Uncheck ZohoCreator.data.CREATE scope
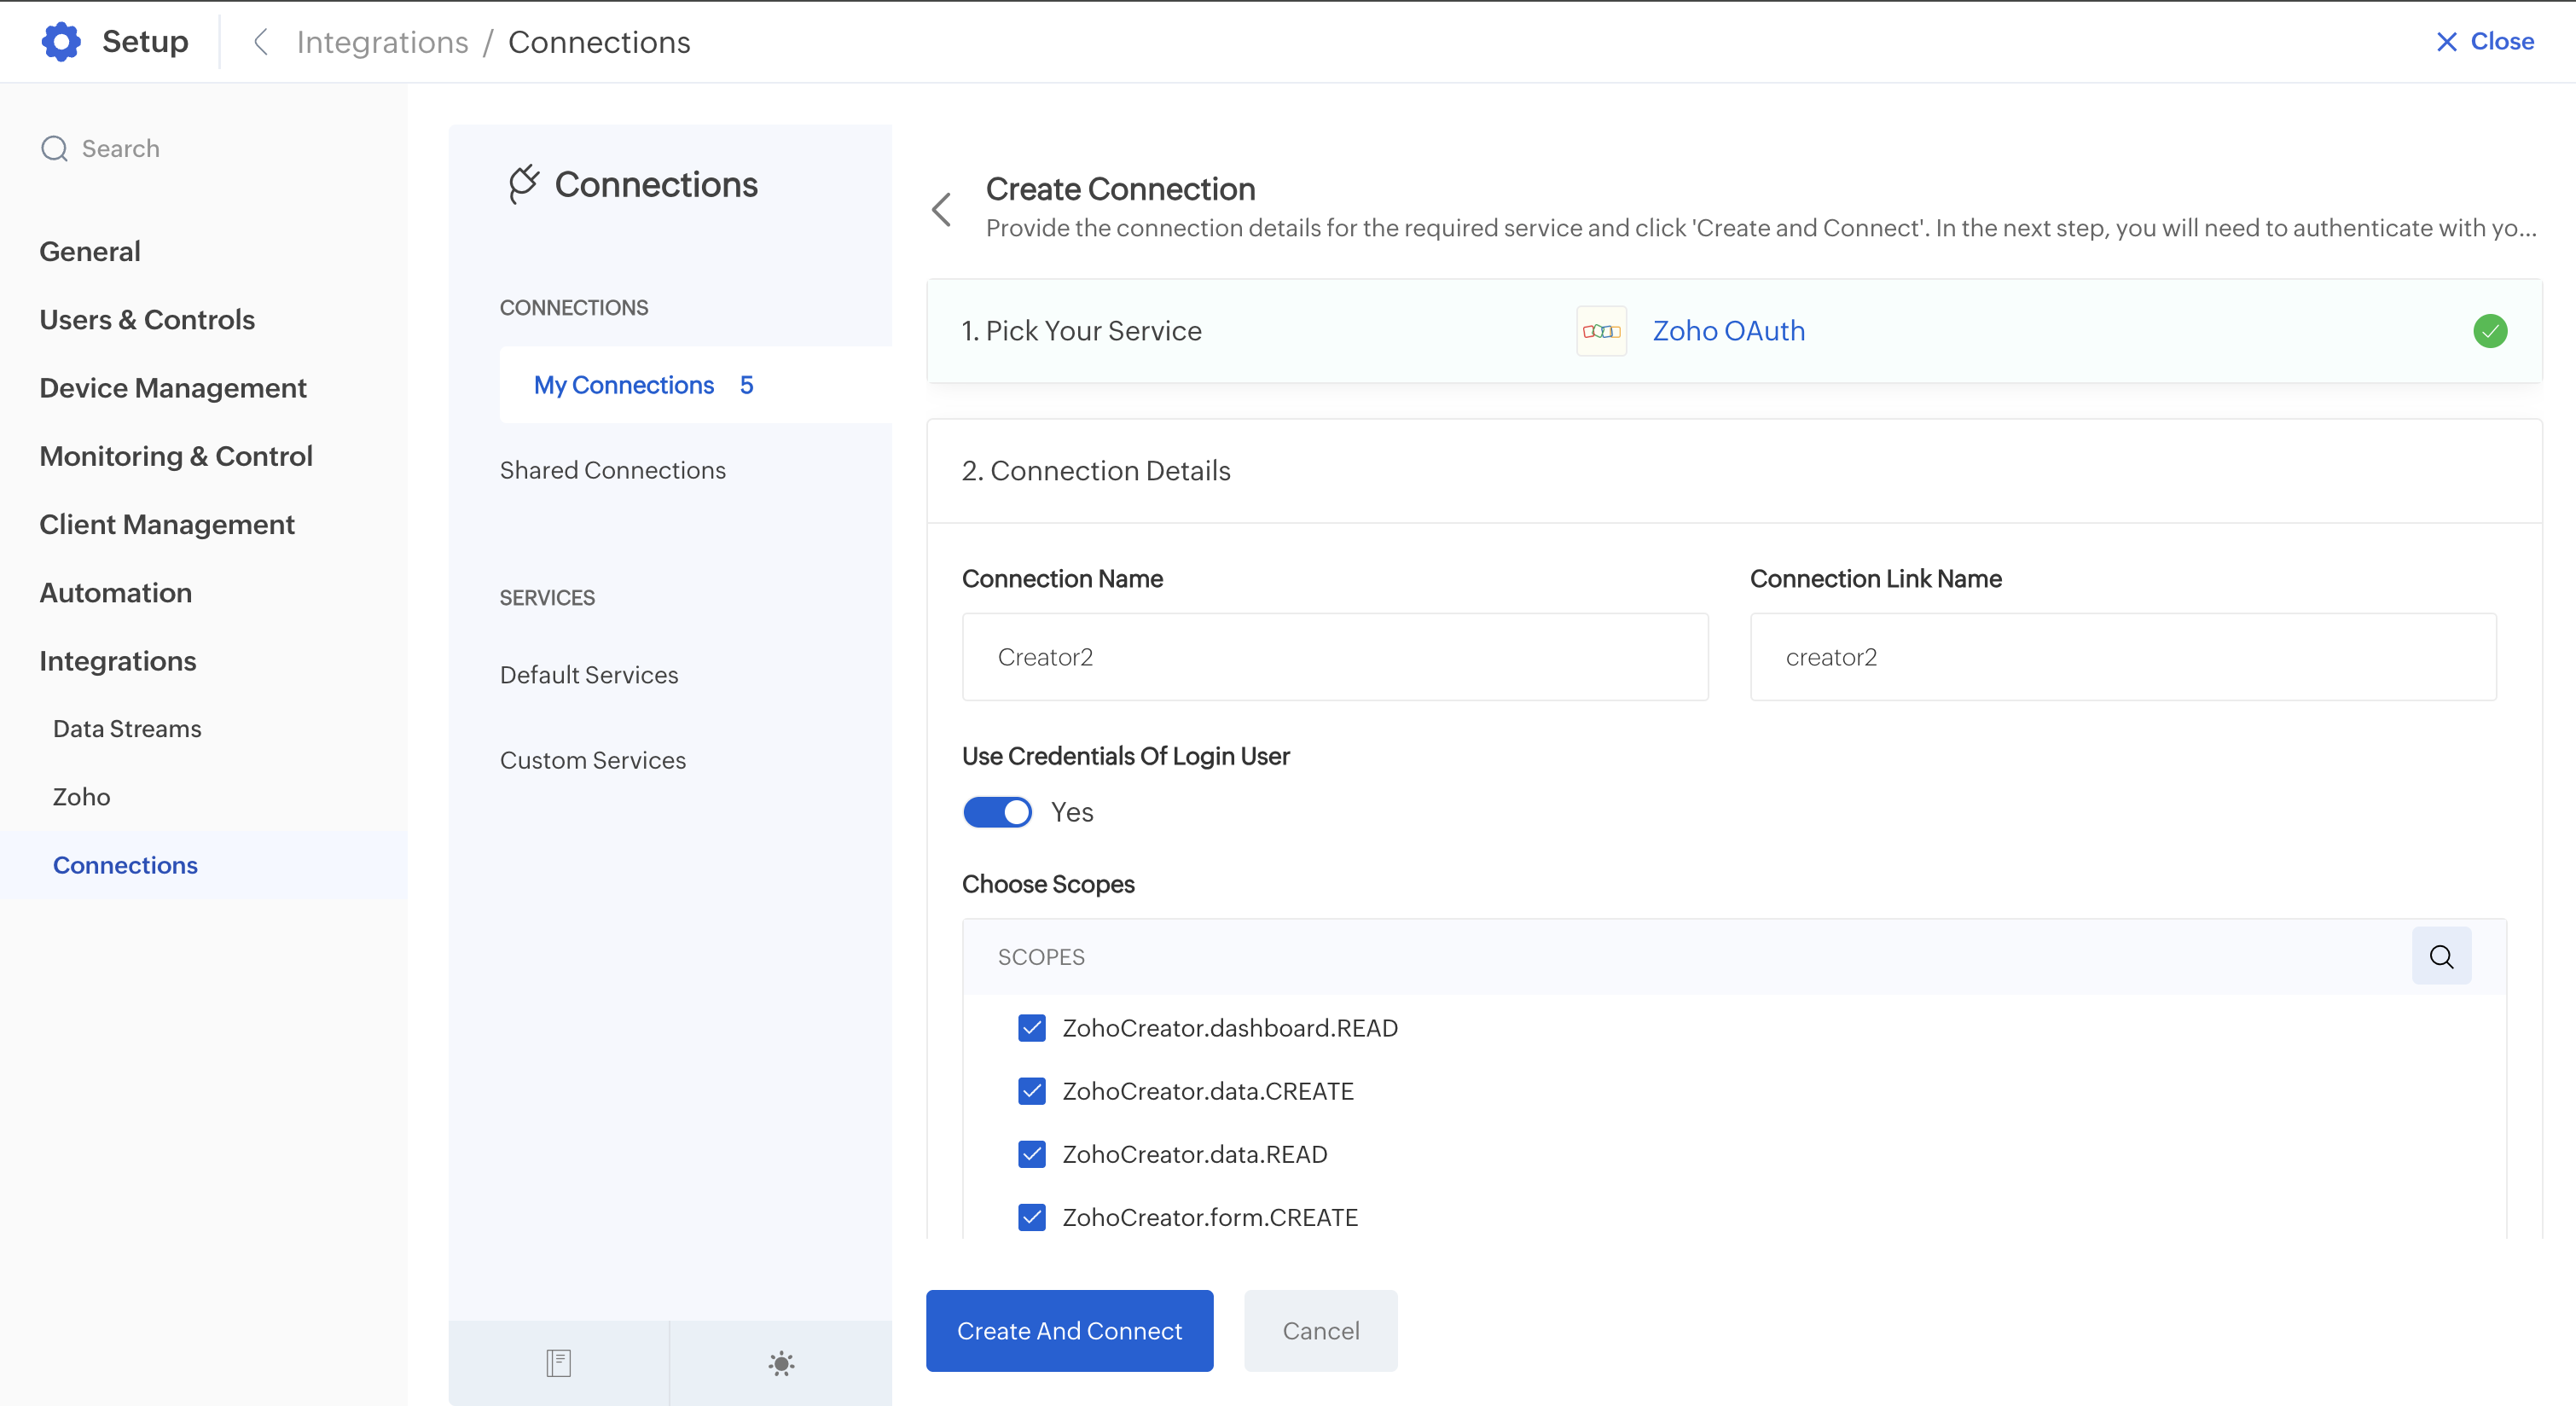The width and height of the screenshot is (2576, 1406). [1032, 1091]
